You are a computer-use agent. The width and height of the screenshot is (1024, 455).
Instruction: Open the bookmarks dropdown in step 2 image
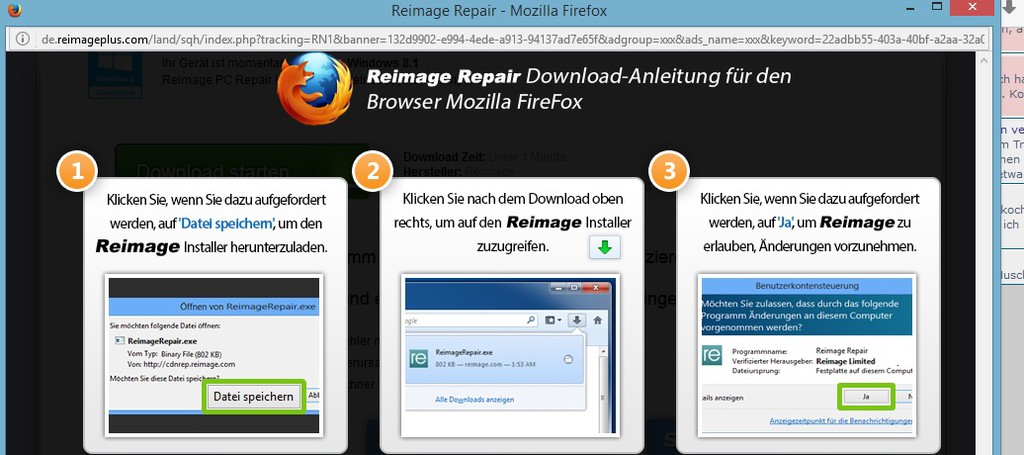552,321
